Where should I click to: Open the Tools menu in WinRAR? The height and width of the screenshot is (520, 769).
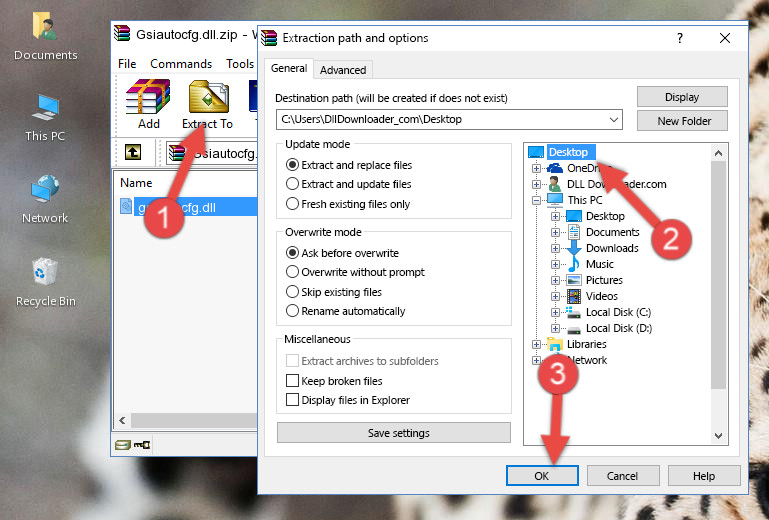[x=240, y=64]
